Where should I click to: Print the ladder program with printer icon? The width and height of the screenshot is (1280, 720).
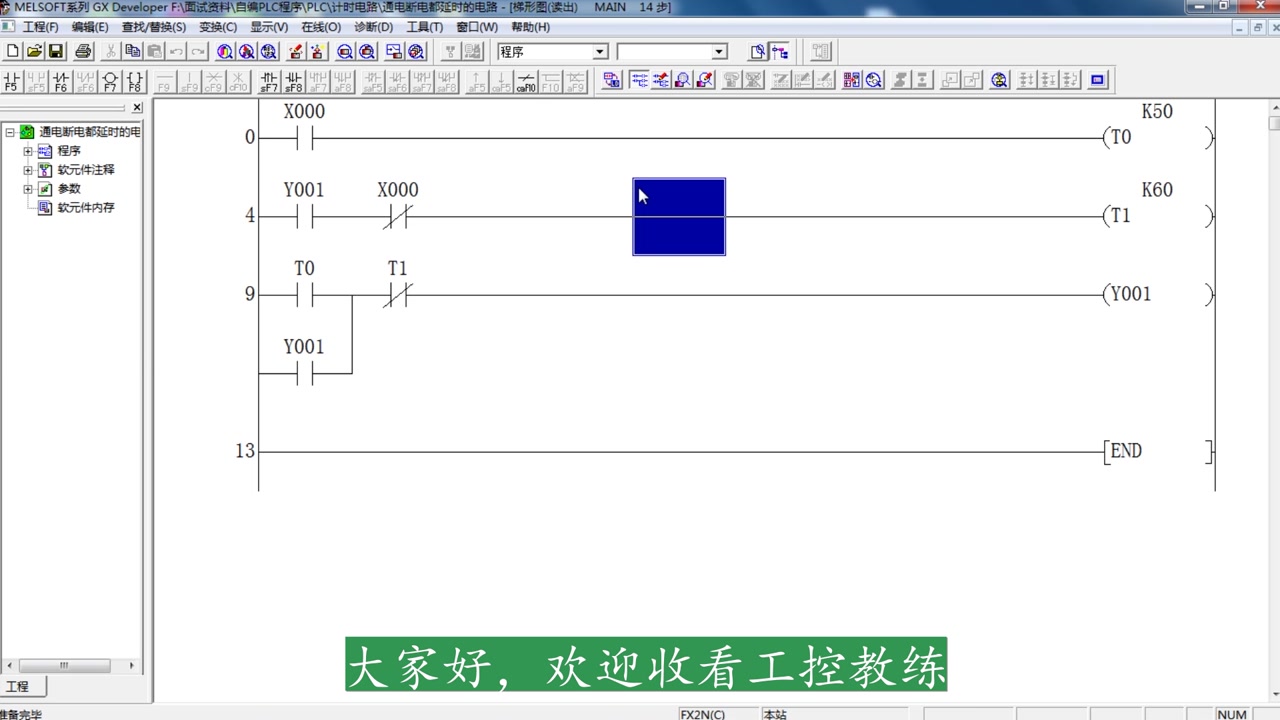84,51
